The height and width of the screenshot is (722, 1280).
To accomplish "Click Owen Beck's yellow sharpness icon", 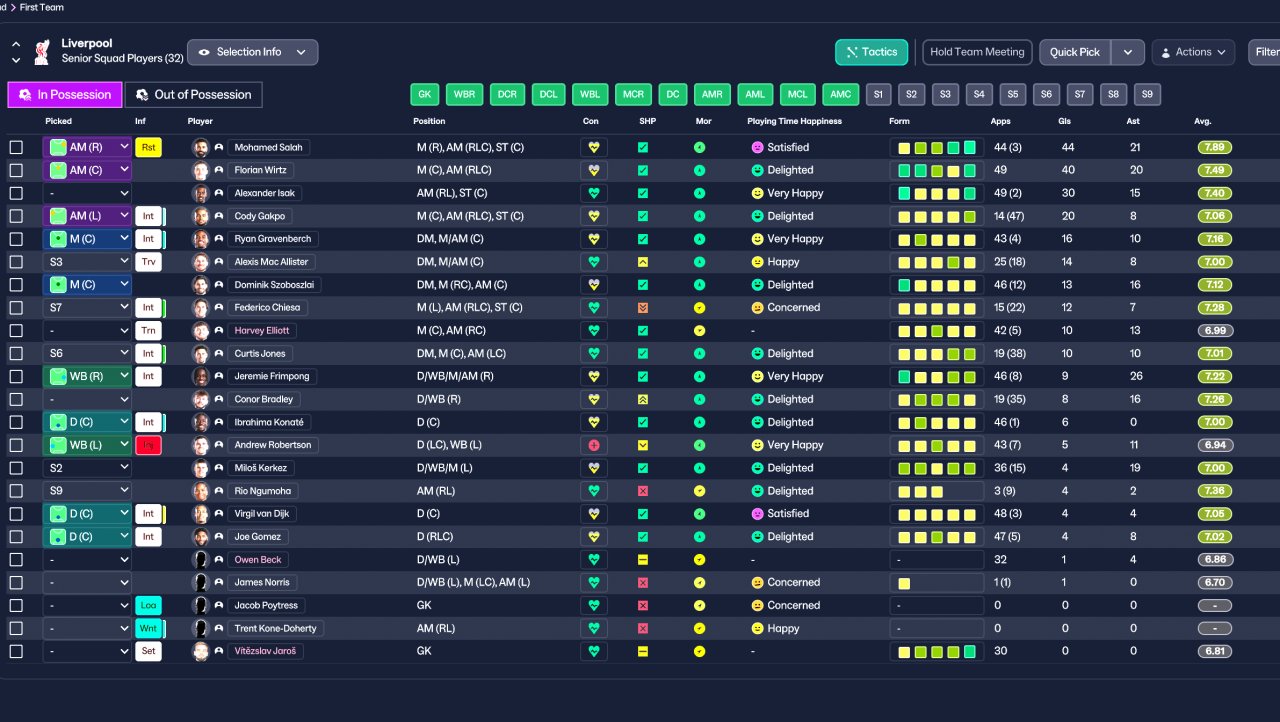I will (643, 560).
